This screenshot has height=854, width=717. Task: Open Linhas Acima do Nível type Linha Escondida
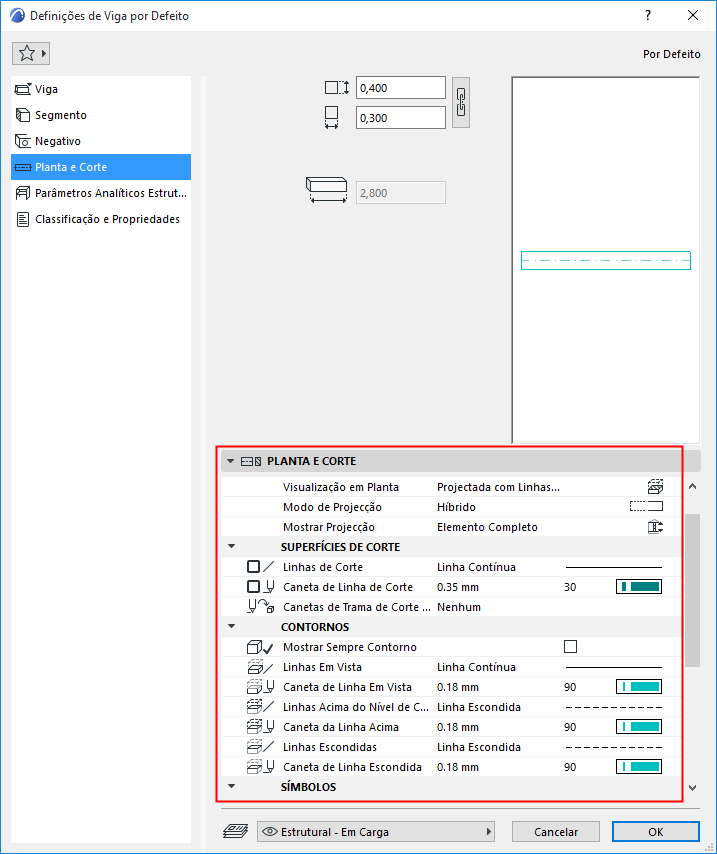(478, 707)
